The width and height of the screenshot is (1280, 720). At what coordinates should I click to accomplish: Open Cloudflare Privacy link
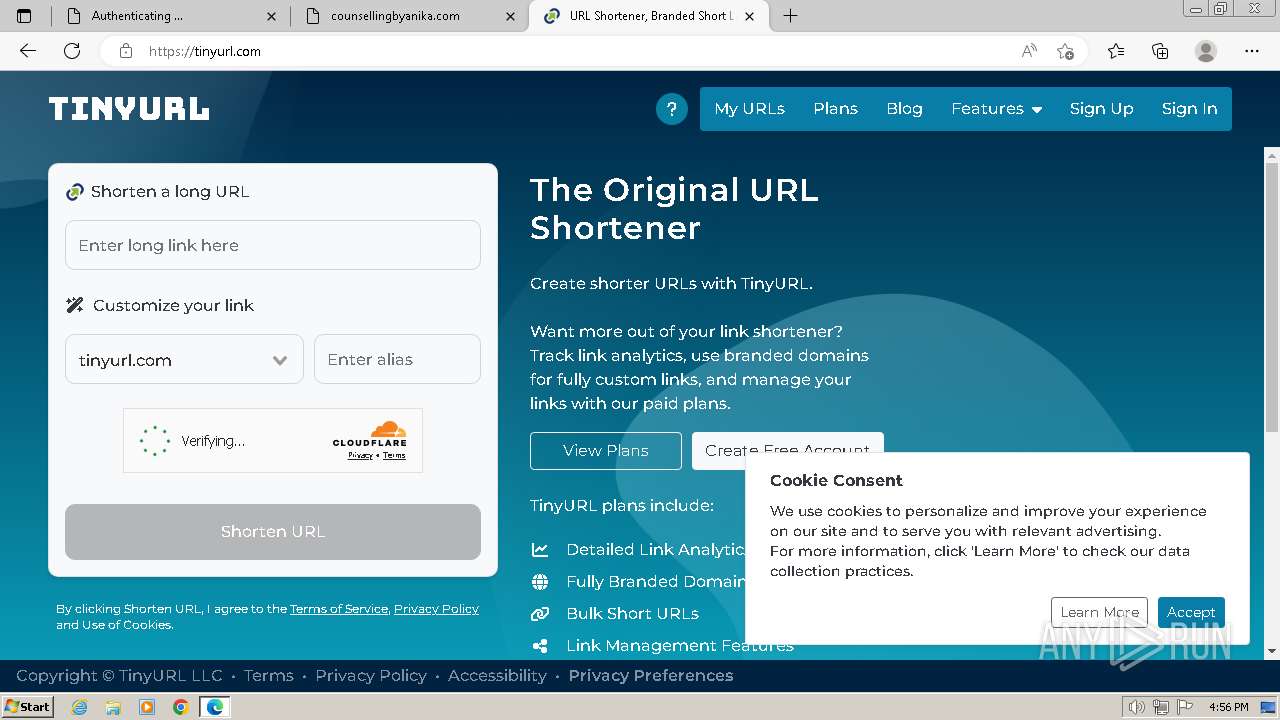click(360, 456)
